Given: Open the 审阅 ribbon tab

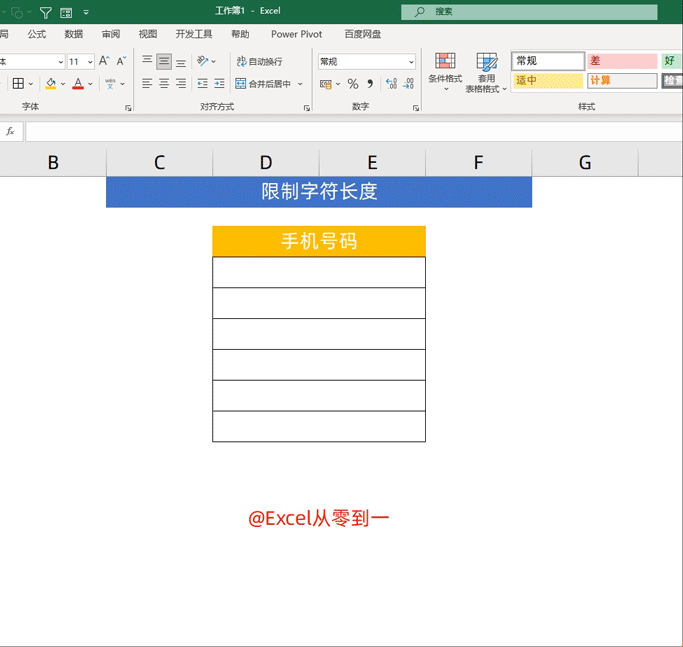Looking at the screenshot, I should [x=111, y=34].
